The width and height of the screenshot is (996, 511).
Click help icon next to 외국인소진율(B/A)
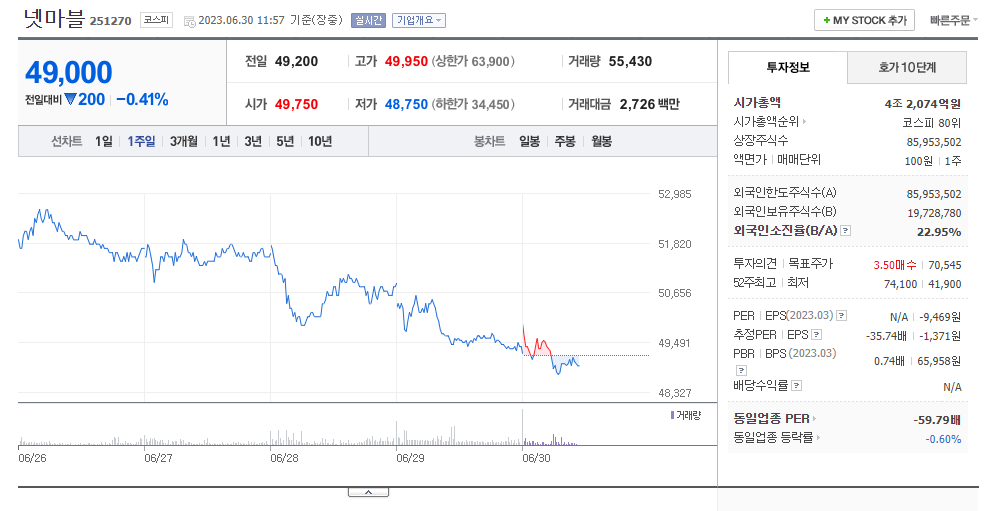coord(845,231)
